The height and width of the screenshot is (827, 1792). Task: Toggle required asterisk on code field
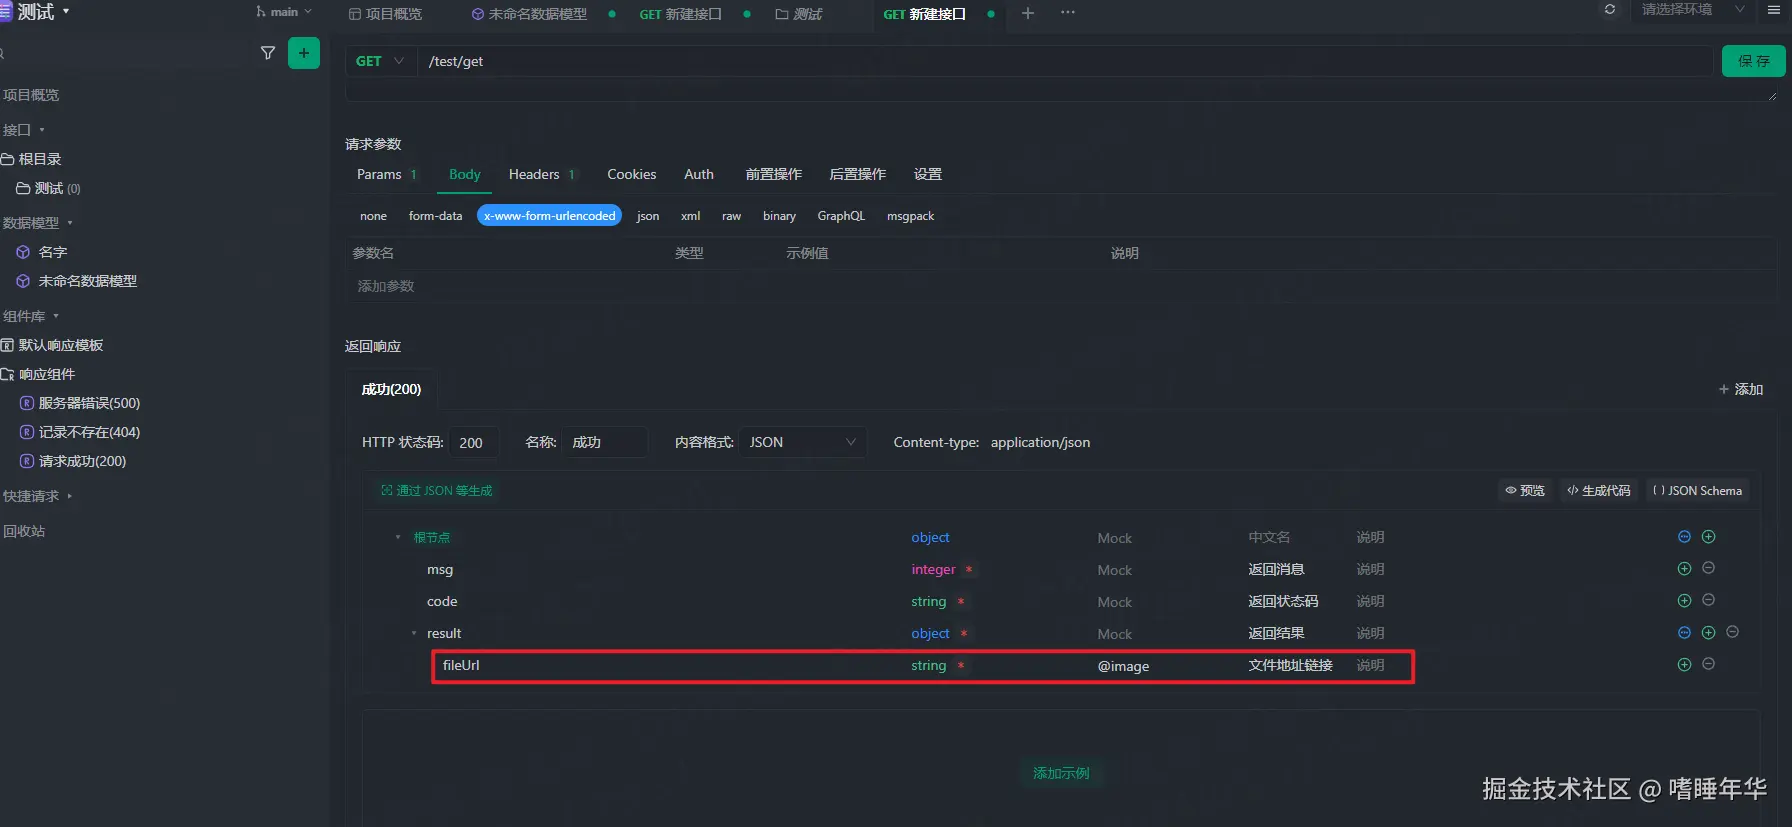(960, 601)
